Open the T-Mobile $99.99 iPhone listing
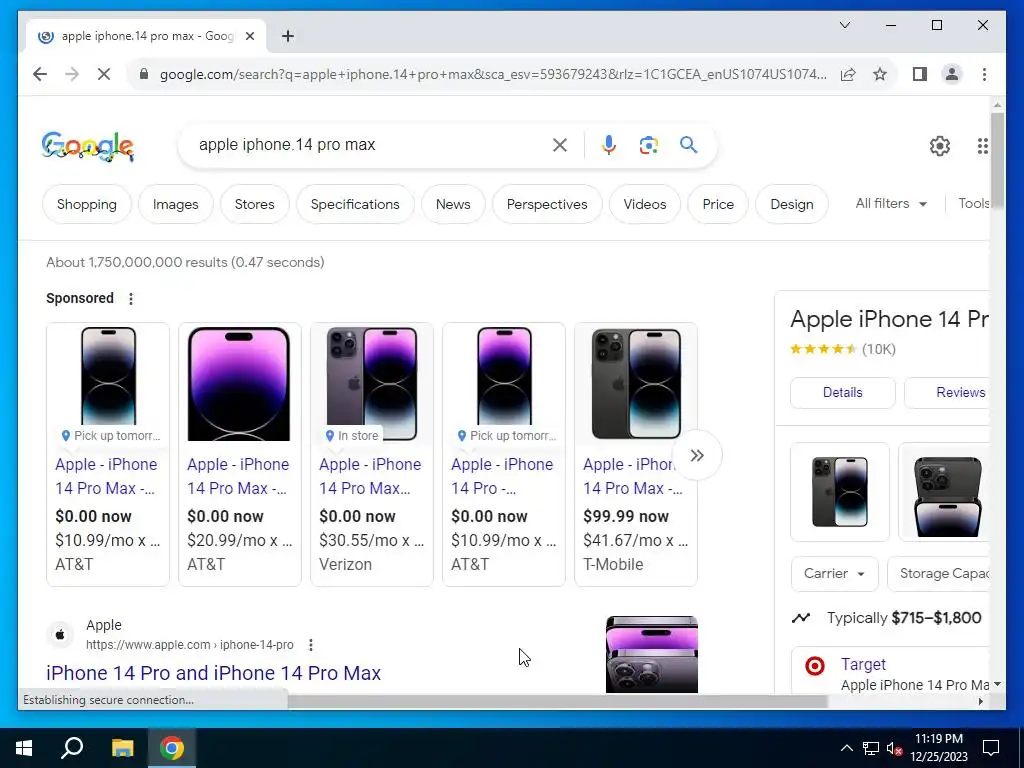The height and width of the screenshot is (768, 1024). point(635,455)
